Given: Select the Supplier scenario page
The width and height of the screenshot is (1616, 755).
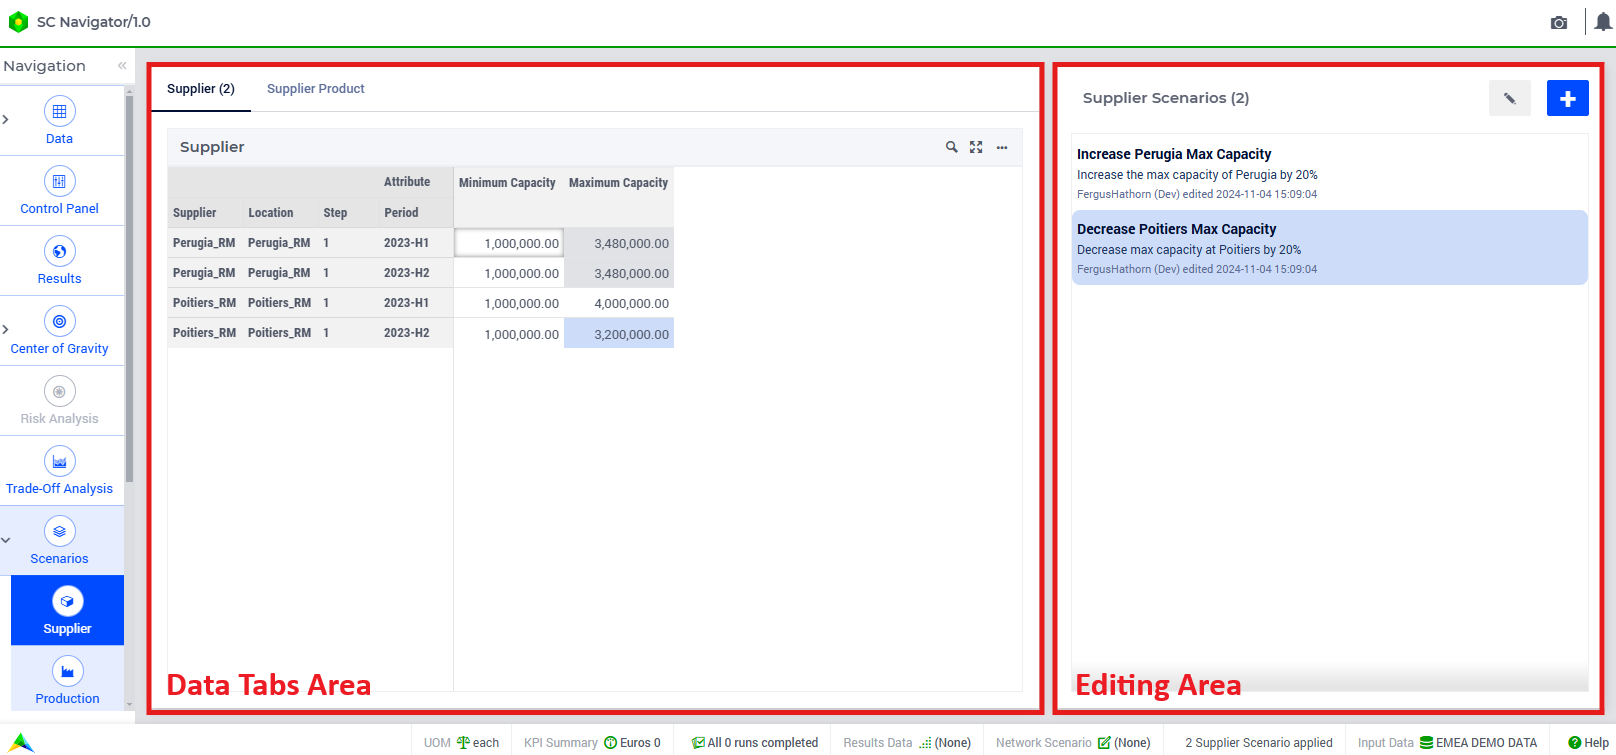Looking at the screenshot, I should pyautogui.click(x=67, y=611).
